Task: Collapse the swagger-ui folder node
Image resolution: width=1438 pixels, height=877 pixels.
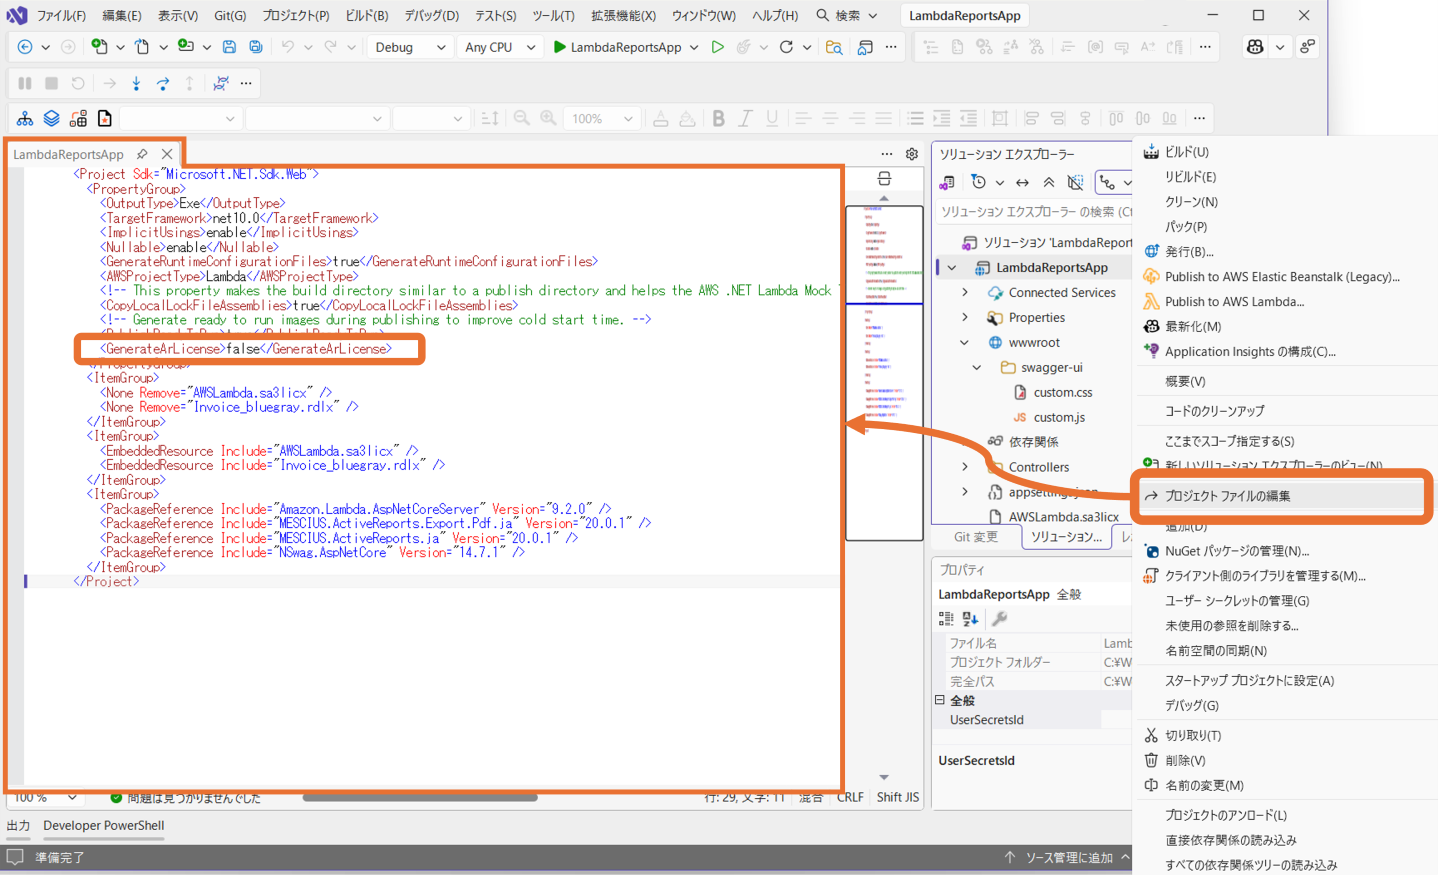Action: [x=977, y=368]
